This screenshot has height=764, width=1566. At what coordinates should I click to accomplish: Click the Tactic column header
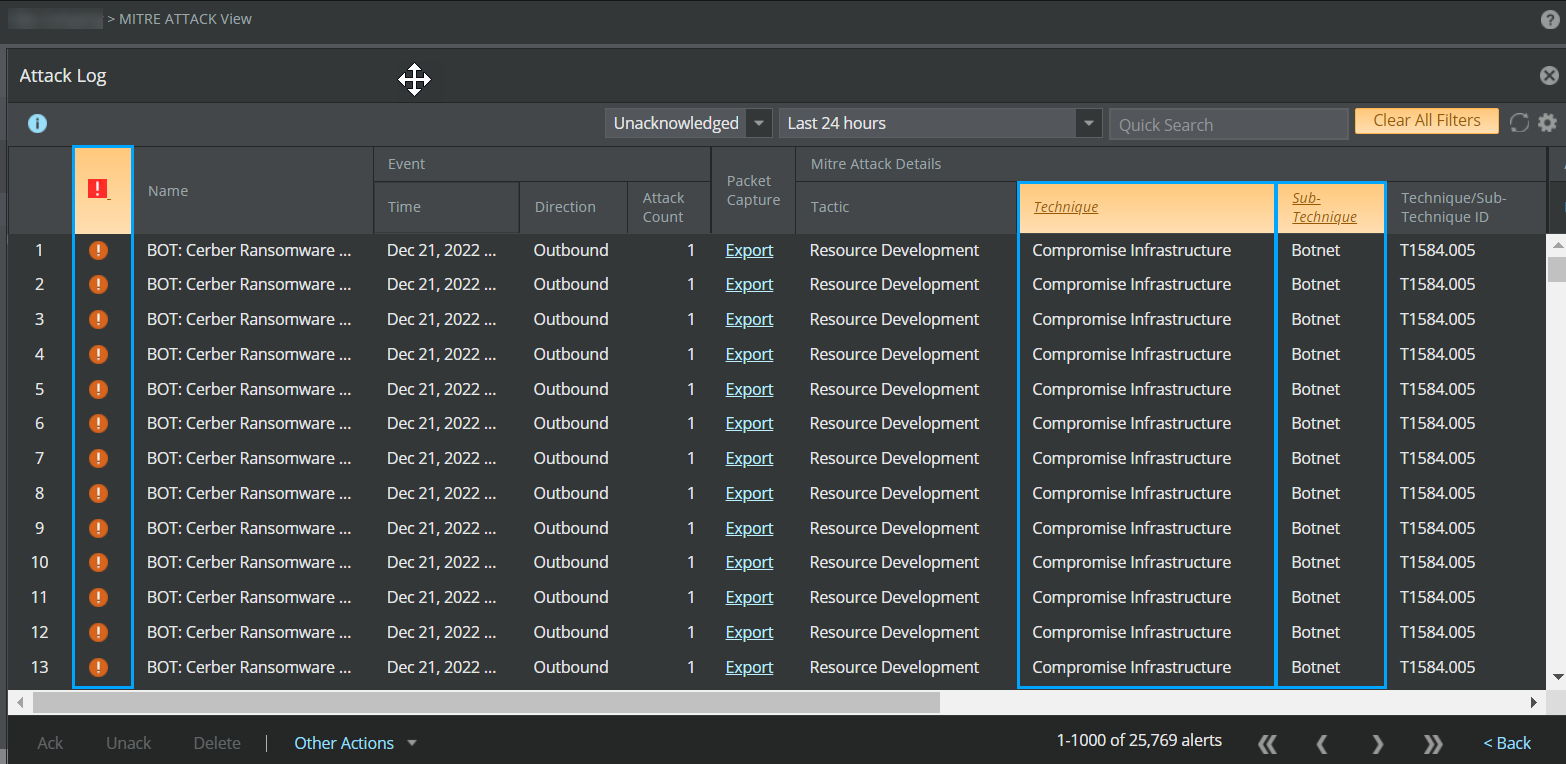[x=906, y=207]
